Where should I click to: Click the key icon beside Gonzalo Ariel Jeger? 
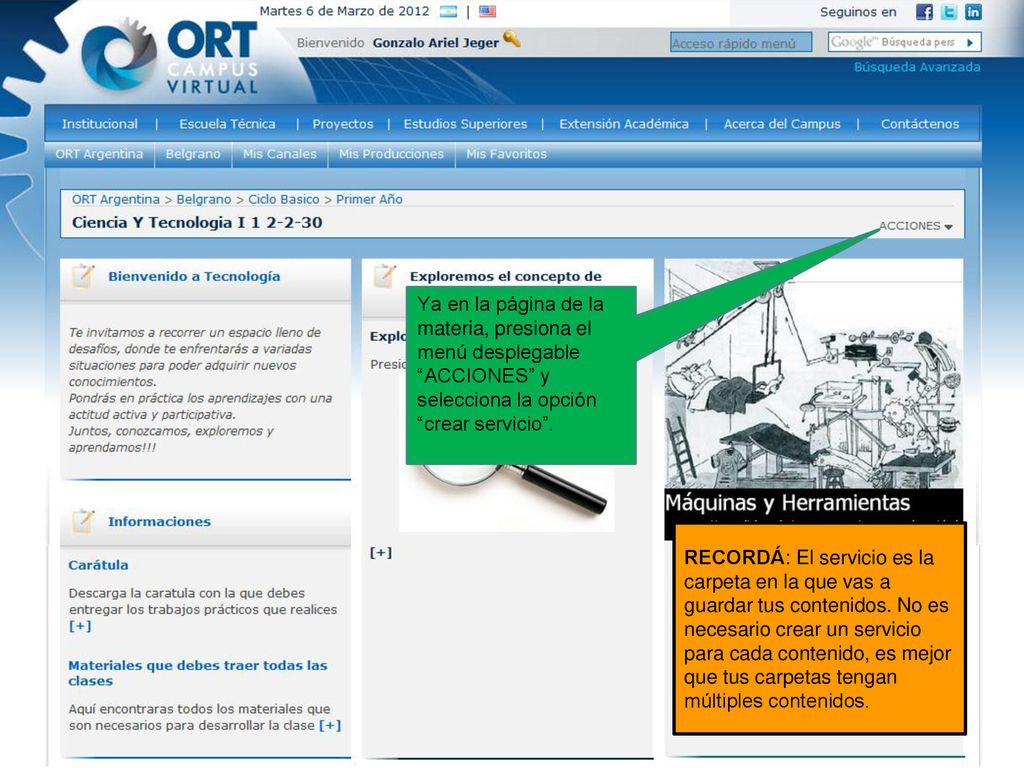(512, 39)
